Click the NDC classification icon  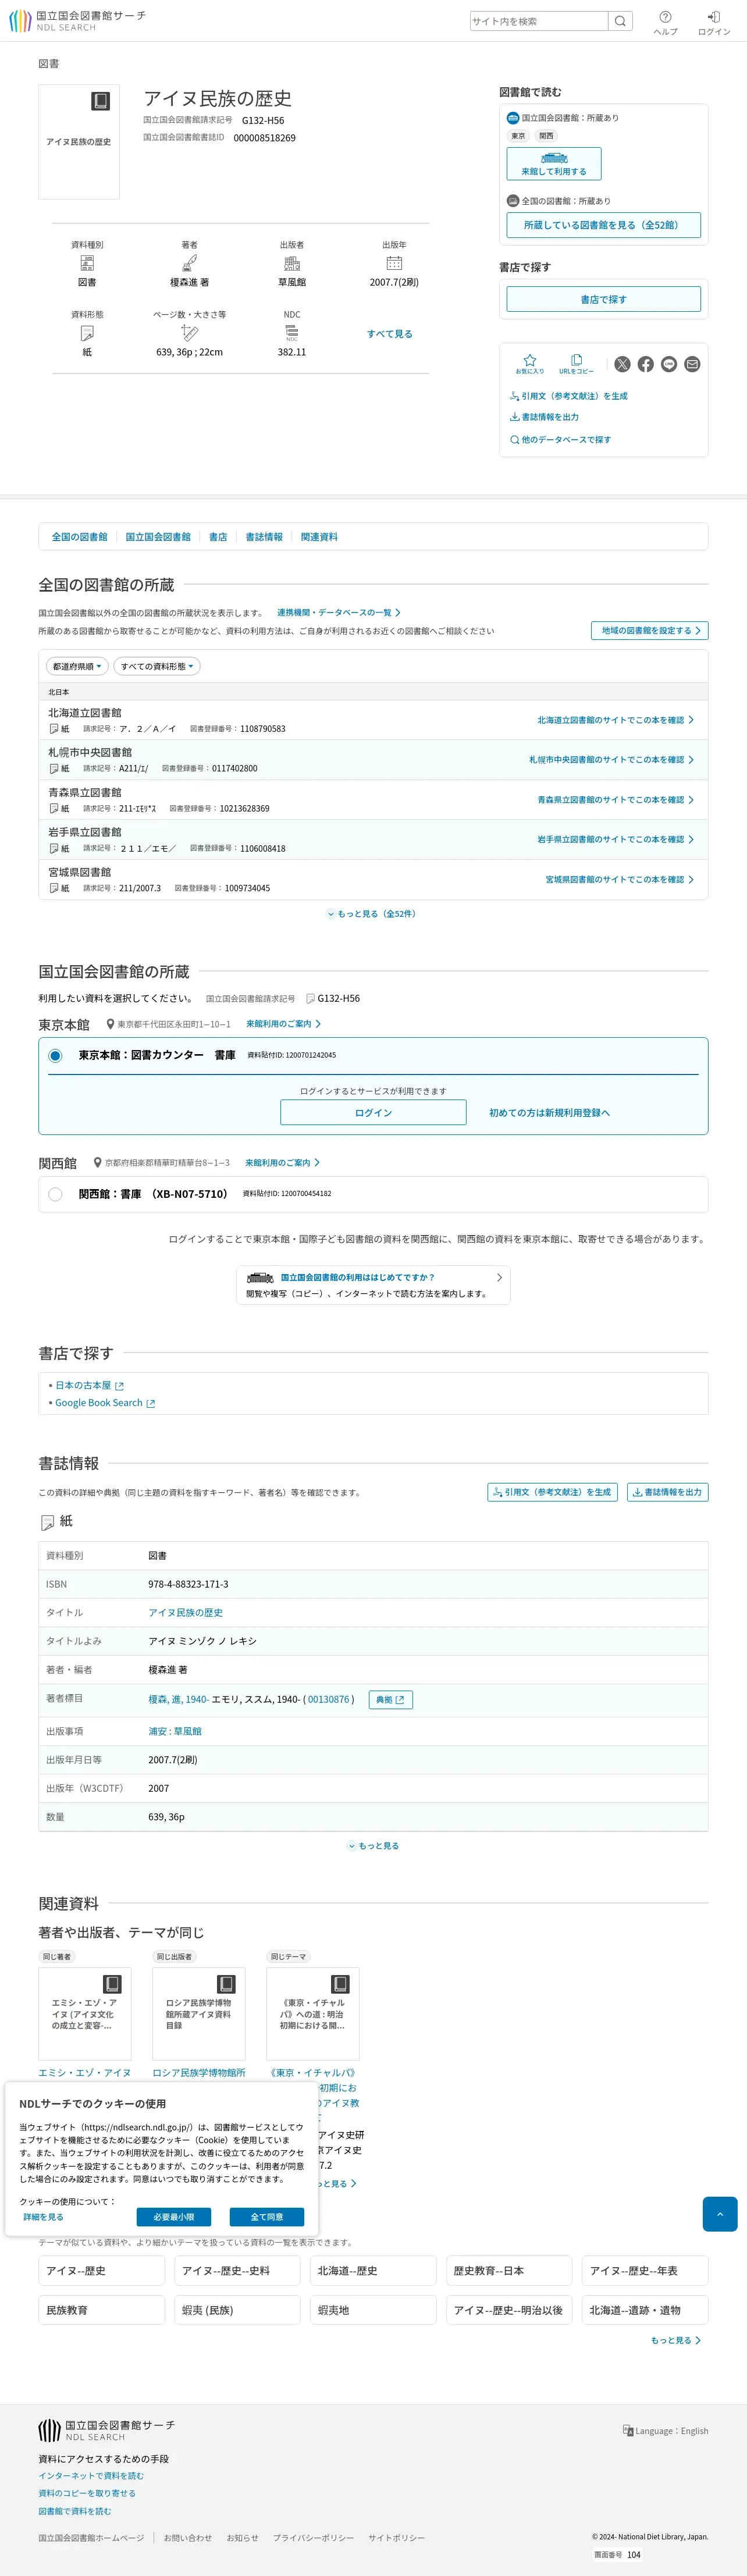point(292,333)
